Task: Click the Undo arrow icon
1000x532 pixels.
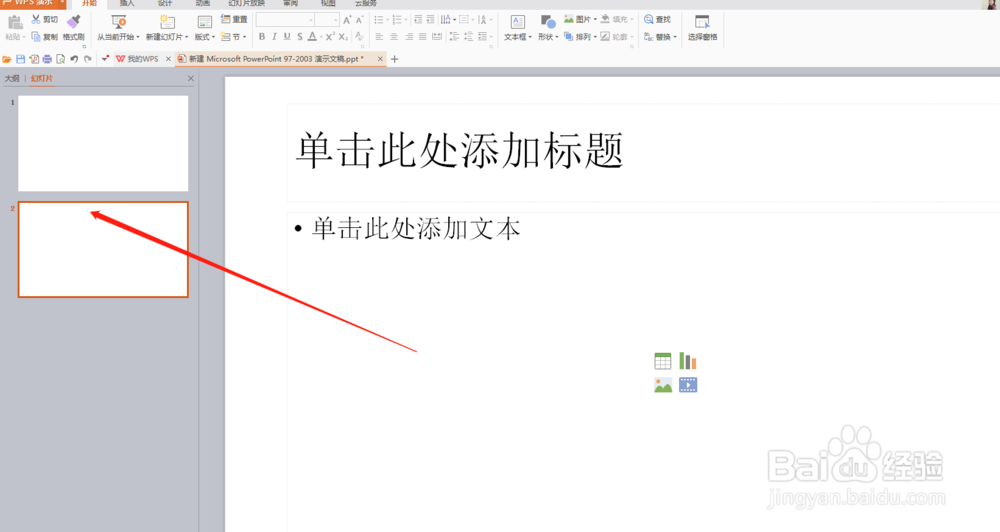Action: pos(74,59)
